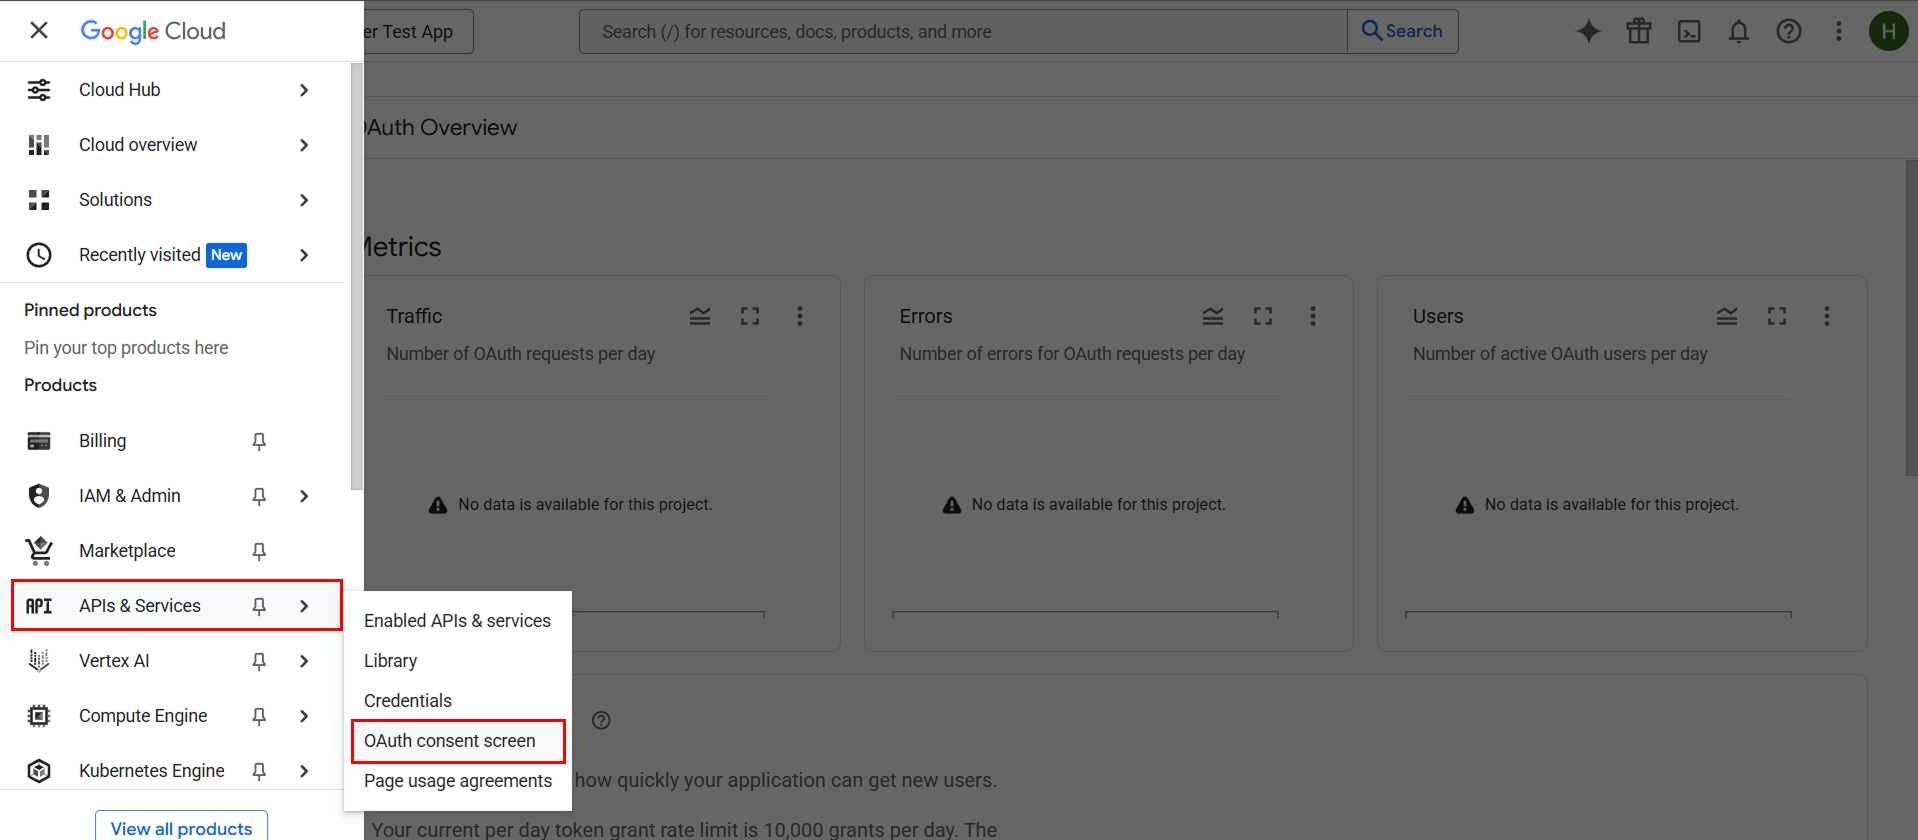Click the Kubernetes Engine hexagon icon

coord(39,771)
